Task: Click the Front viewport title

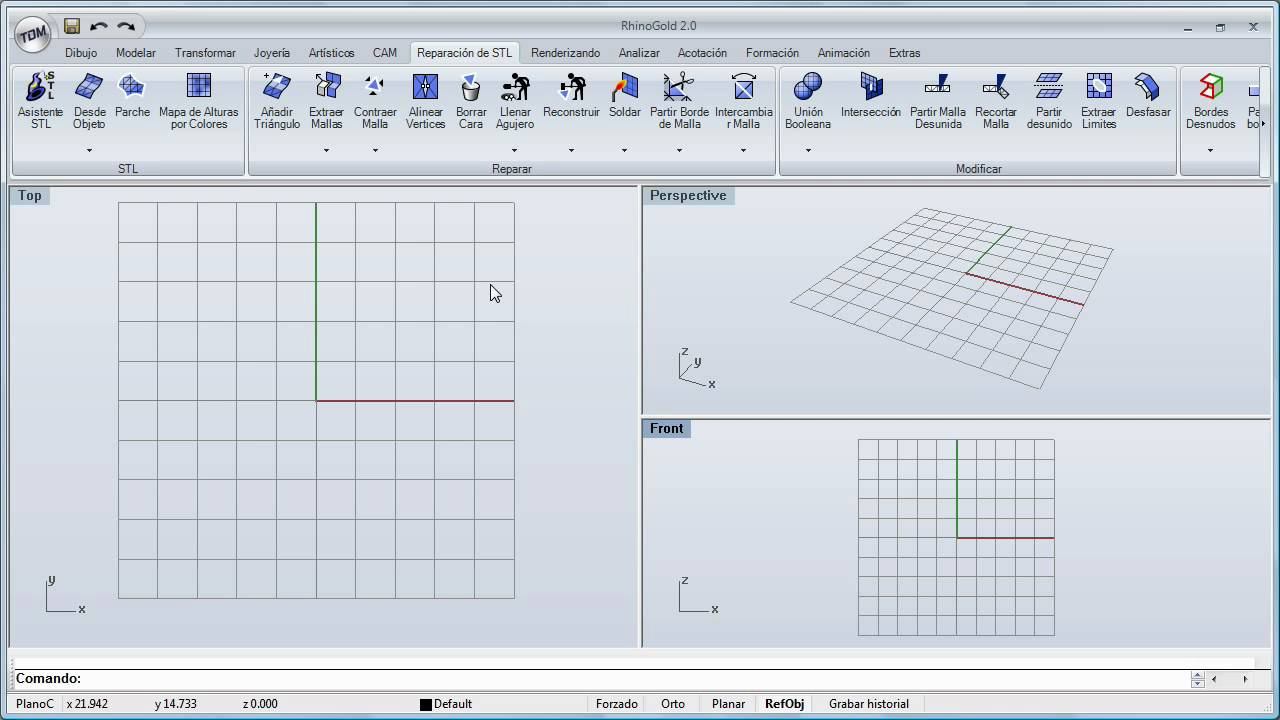Action: click(x=667, y=429)
